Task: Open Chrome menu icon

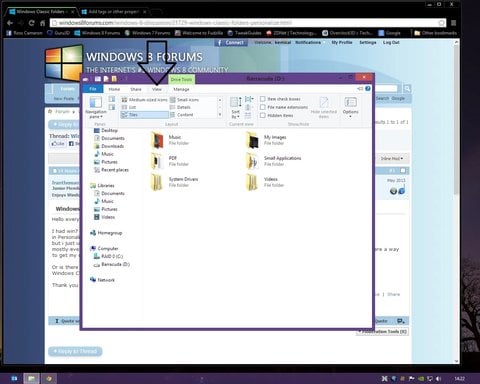Action: coord(453,23)
